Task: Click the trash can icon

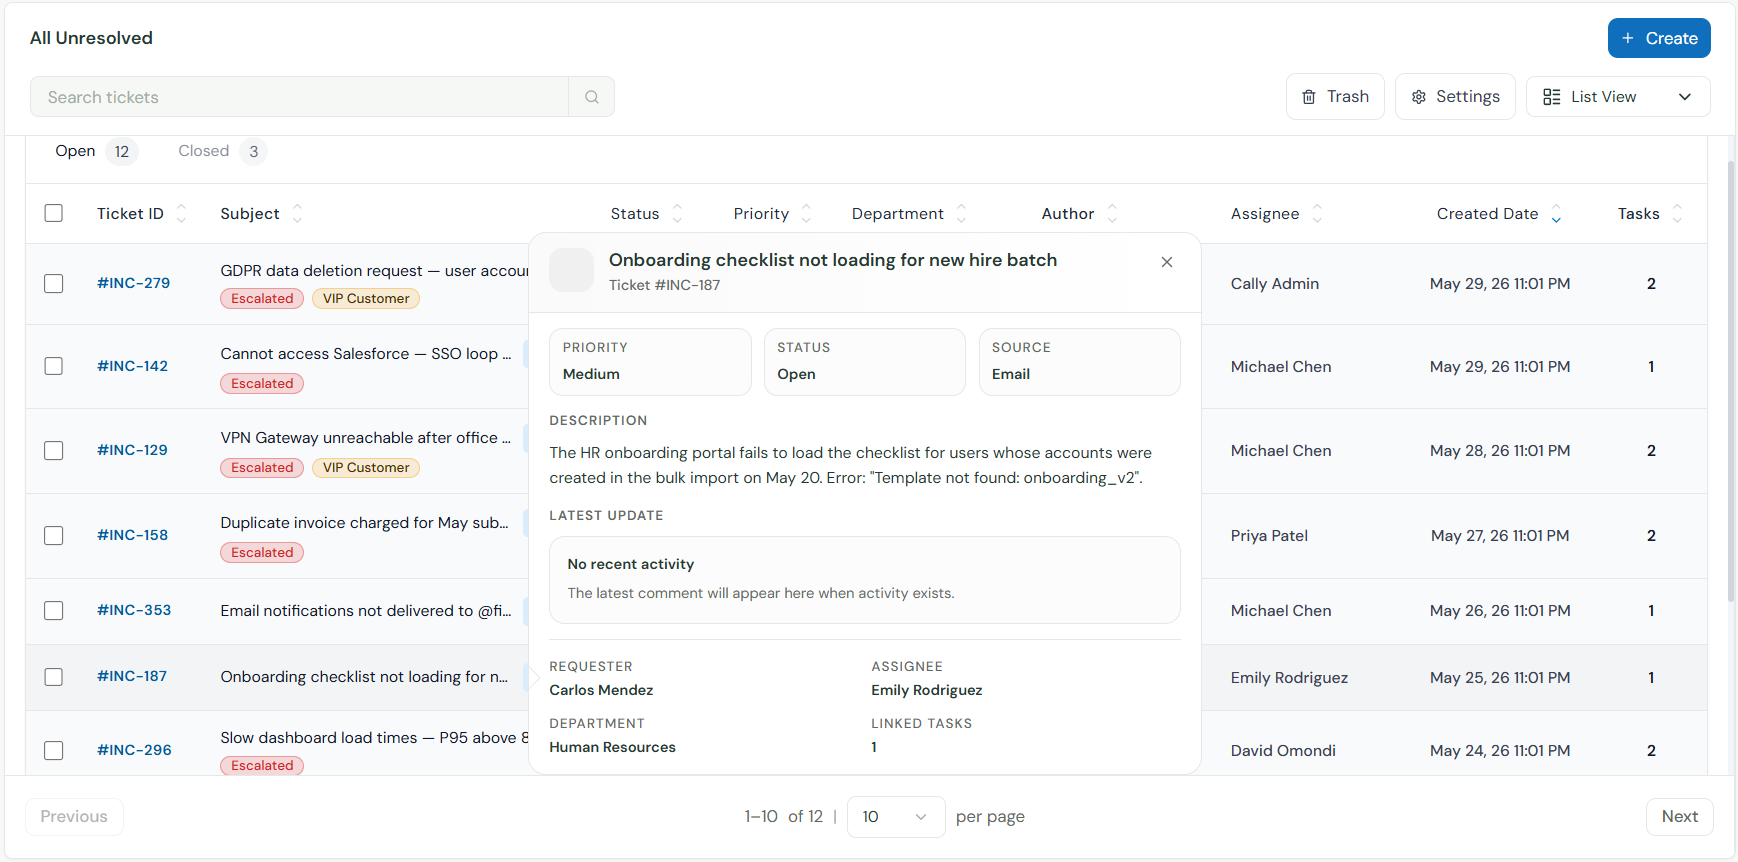Action: click(x=1309, y=97)
